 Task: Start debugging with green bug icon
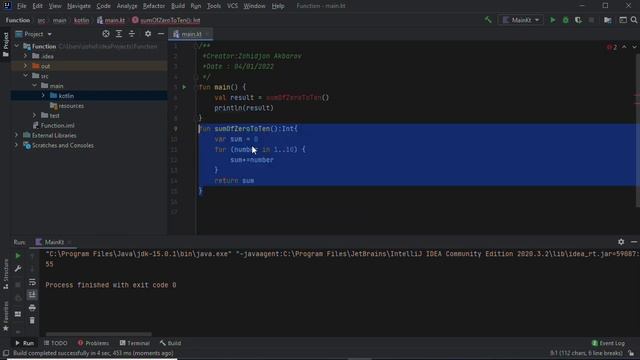tap(566, 20)
